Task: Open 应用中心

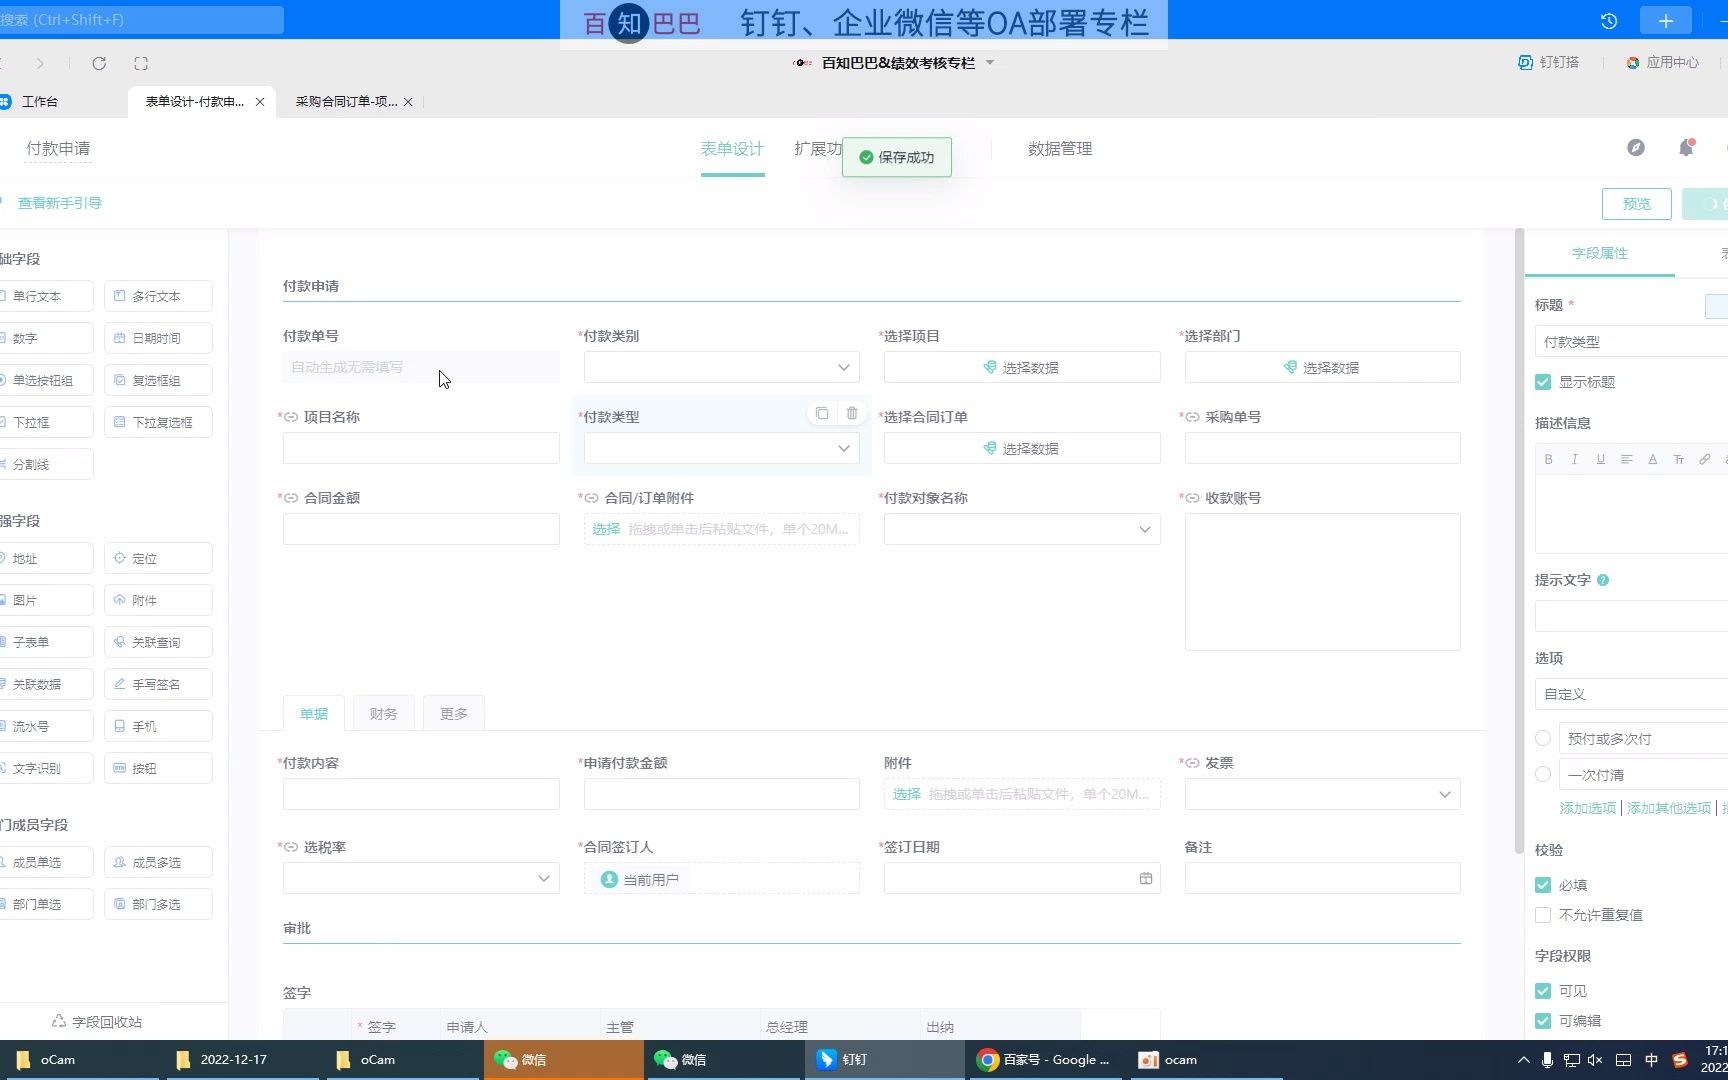Action: pos(1663,62)
